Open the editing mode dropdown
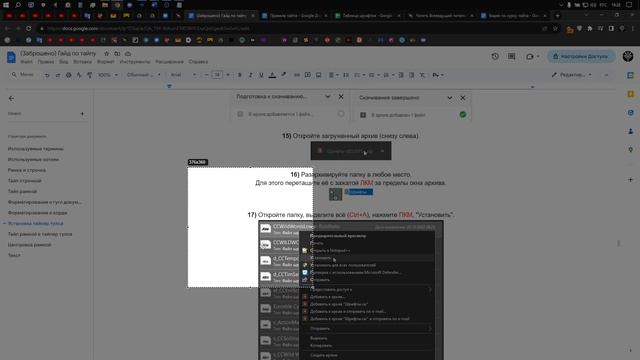This screenshot has height=360, width=640. click(x=571, y=75)
